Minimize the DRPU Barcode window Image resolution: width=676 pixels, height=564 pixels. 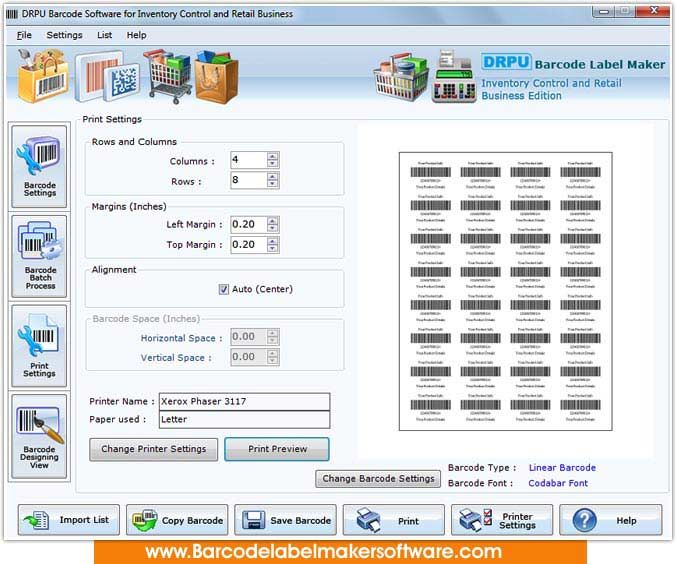[603, 11]
